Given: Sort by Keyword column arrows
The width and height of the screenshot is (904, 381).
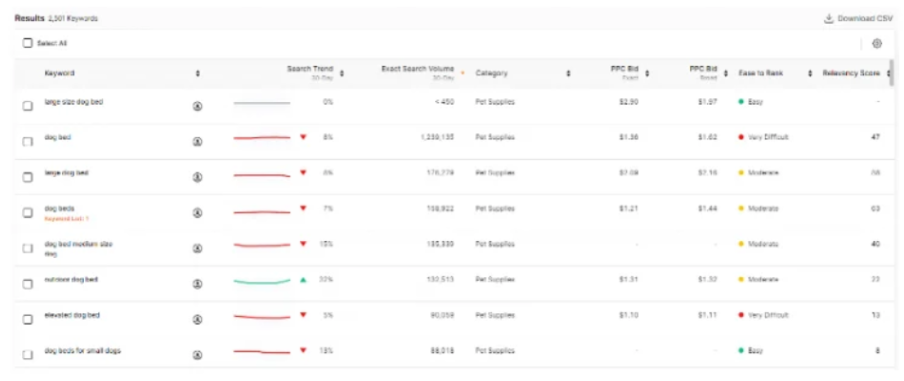Looking at the screenshot, I should click(x=198, y=74).
